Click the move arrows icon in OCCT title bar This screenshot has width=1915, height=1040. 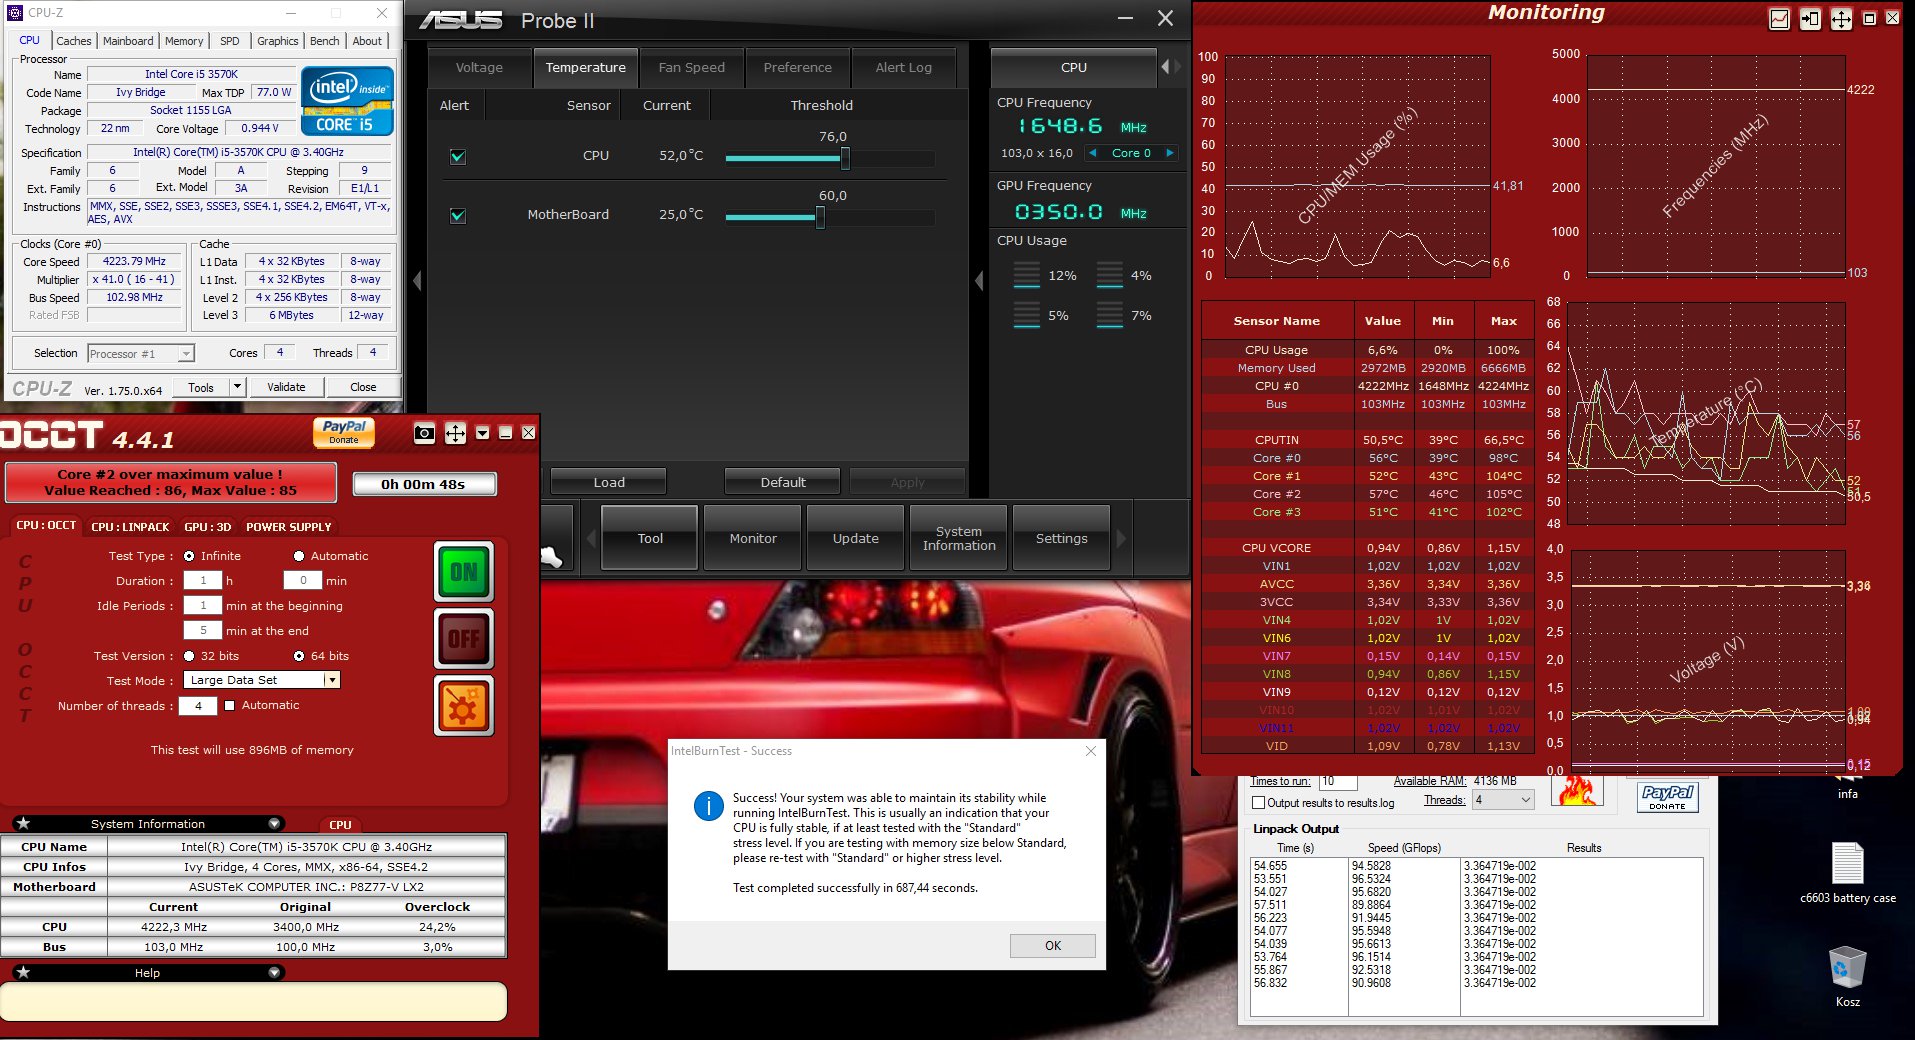tap(455, 433)
